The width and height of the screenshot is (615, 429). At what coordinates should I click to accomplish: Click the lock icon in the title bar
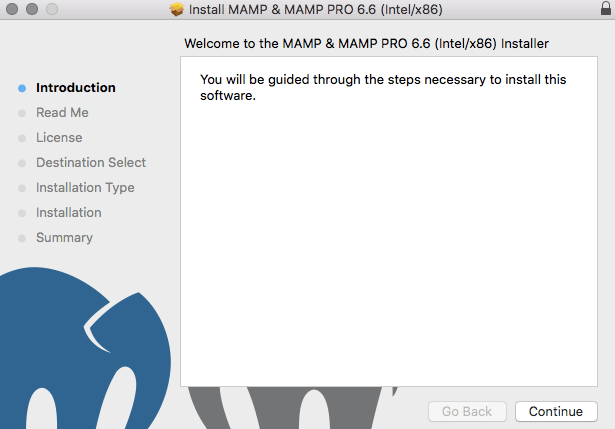605,9
